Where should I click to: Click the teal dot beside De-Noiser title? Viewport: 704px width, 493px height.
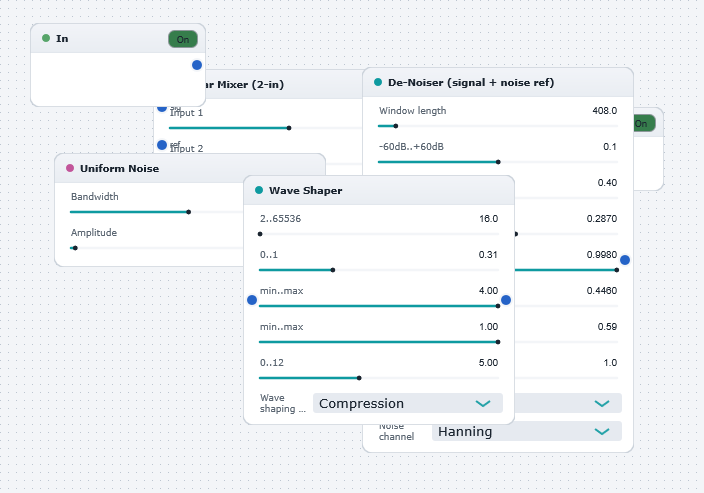[378, 82]
